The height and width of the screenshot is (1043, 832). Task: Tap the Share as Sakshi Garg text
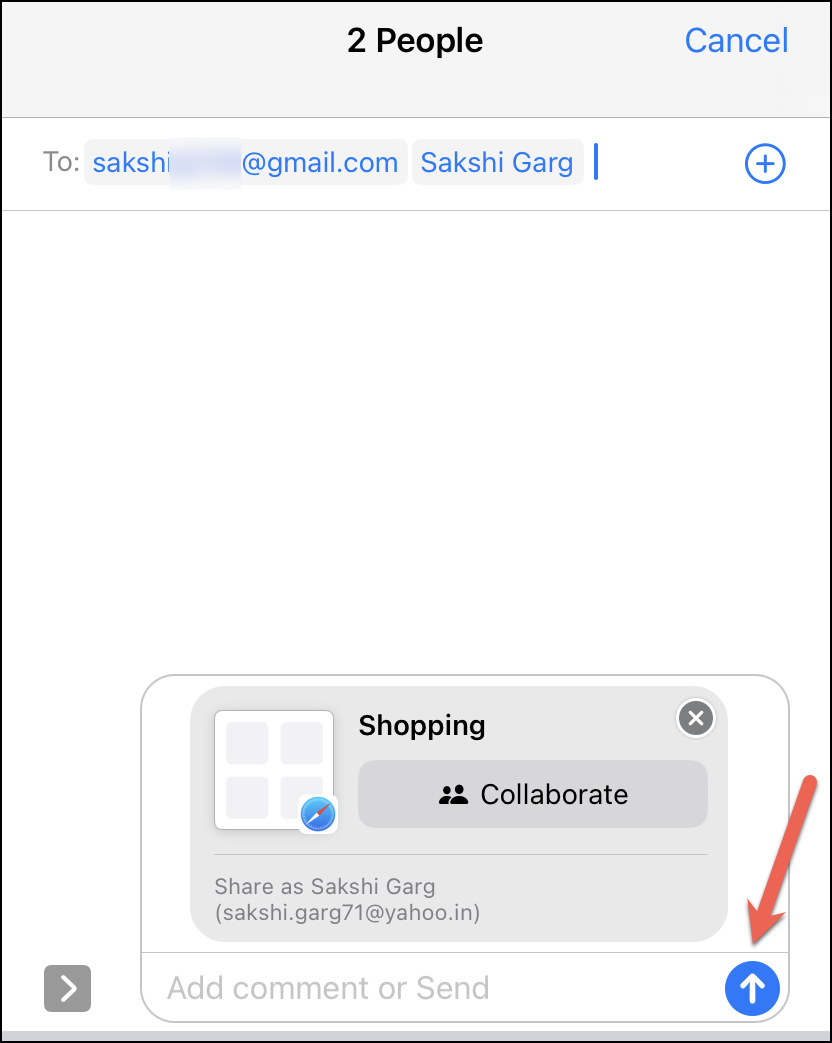[x=325, y=887]
